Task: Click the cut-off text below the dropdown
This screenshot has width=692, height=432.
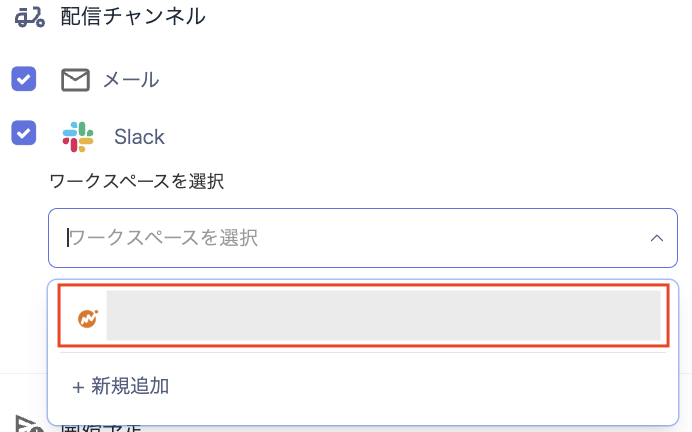Action: 100,427
